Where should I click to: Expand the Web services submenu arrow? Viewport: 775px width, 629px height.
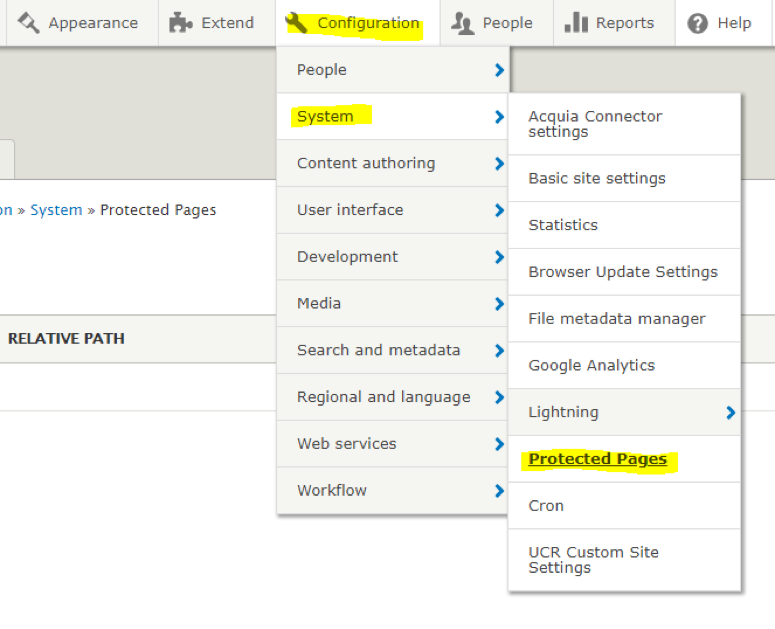click(499, 444)
